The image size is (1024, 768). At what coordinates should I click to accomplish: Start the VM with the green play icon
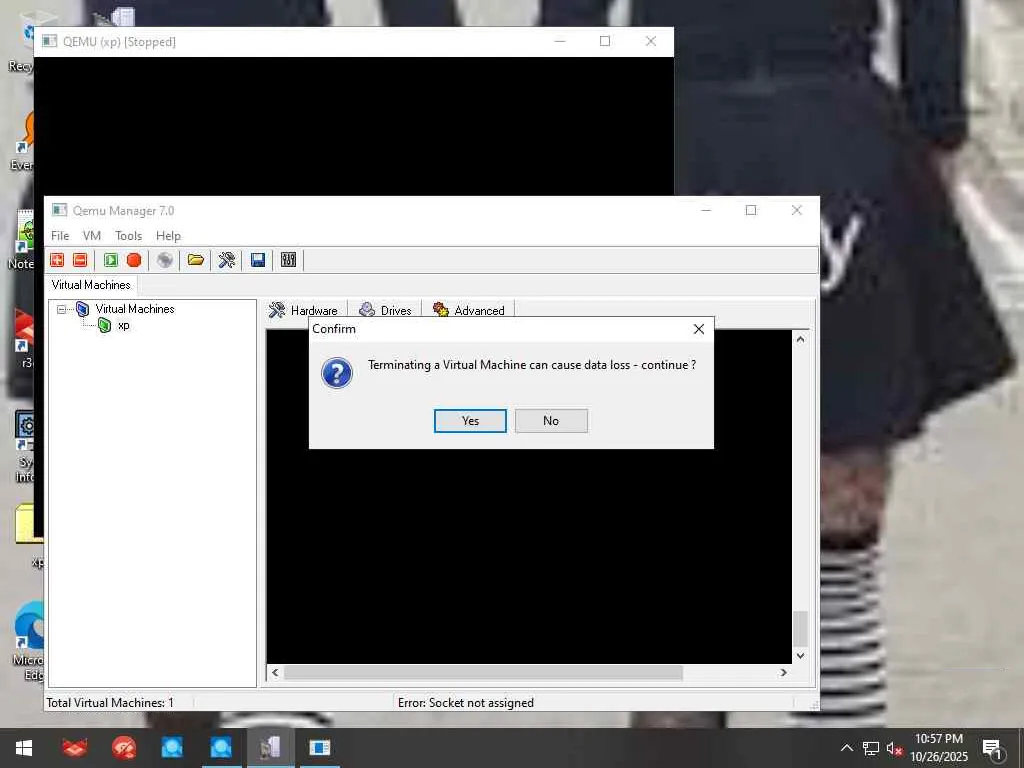coord(111,260)
